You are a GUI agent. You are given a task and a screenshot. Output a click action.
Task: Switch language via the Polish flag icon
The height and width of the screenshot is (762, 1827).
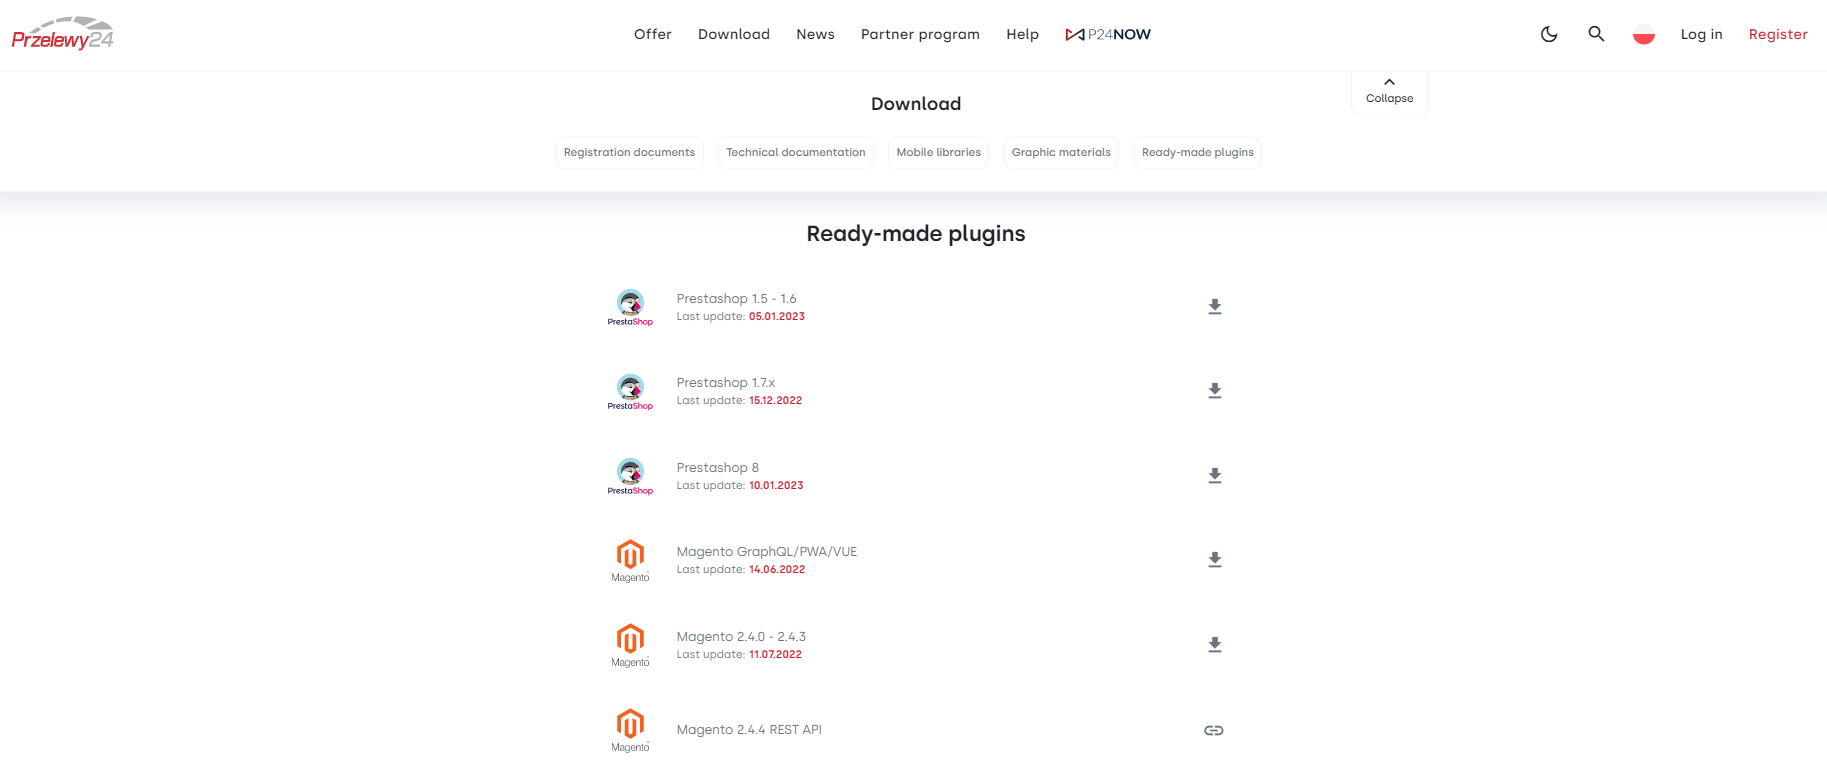1644,33
